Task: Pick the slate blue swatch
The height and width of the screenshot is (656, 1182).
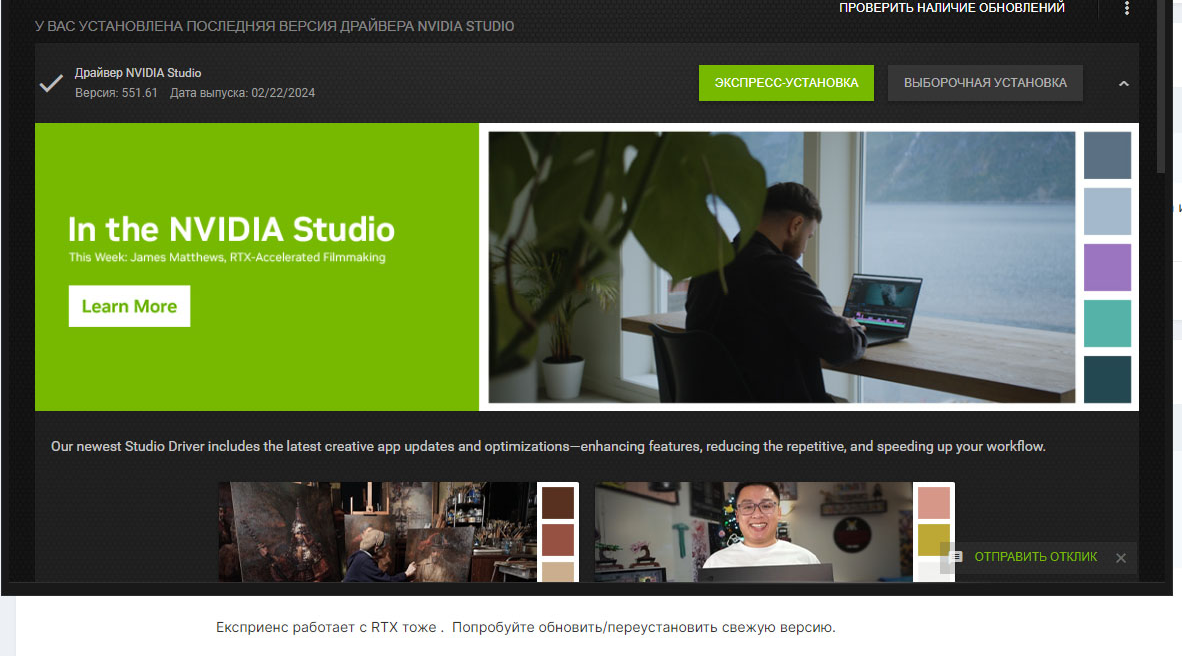Action: pos(1107,155)
